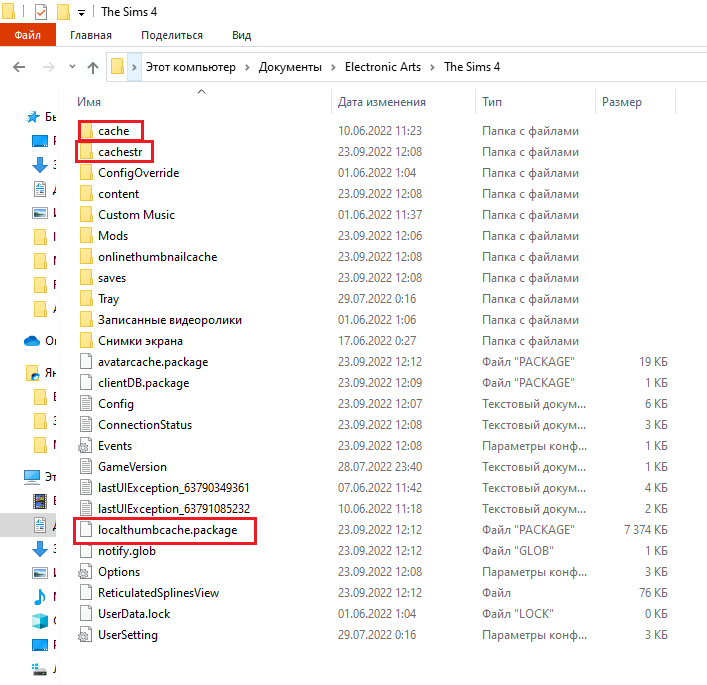Image resolution: width=707 pixels, height=685 pixels.
Task: Select the localthumbcache.package file icon
Action: pos(86,530)
